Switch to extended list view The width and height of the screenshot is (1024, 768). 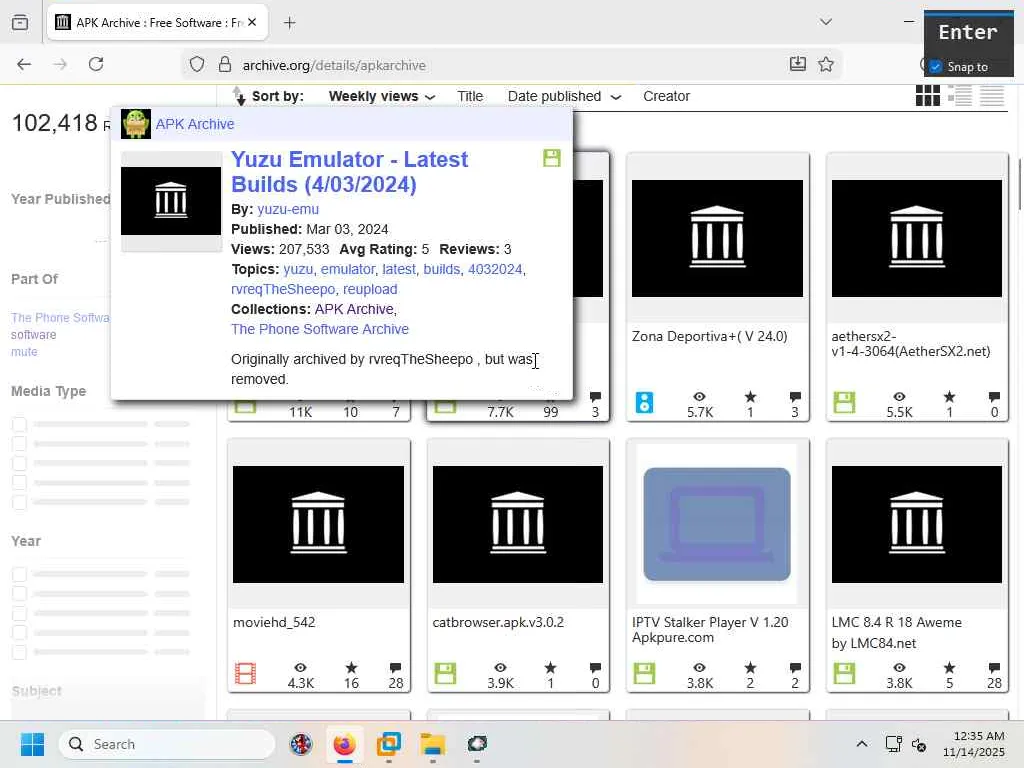point(960,96)
